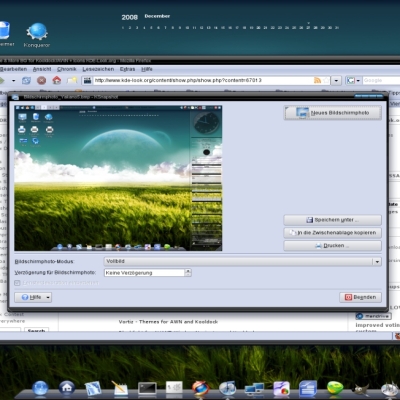Open Bearbeiten menu in Firefox
The height and width of the screenshot is (400, 400).
click(13, 69)
